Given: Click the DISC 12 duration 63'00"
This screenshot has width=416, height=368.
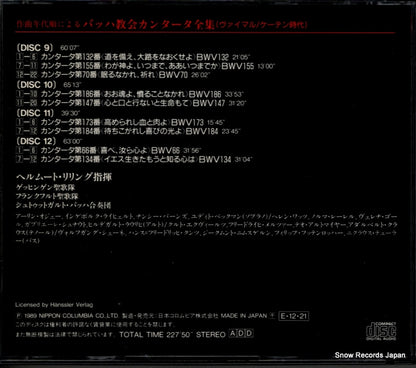Looking at the screenshot, I should click(x=72, y=142).
